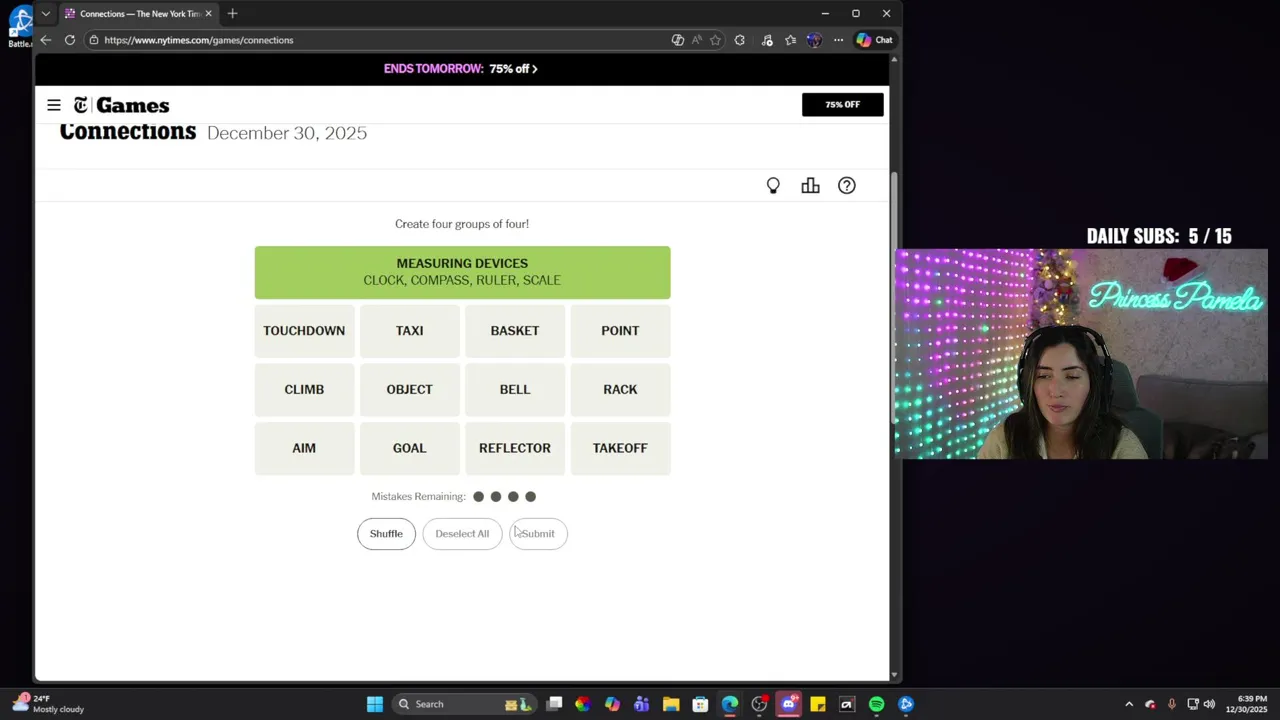The image size is (1280, 720).
Task: Open the volume speaker tray icon
Action: (x=1209, y=704)
